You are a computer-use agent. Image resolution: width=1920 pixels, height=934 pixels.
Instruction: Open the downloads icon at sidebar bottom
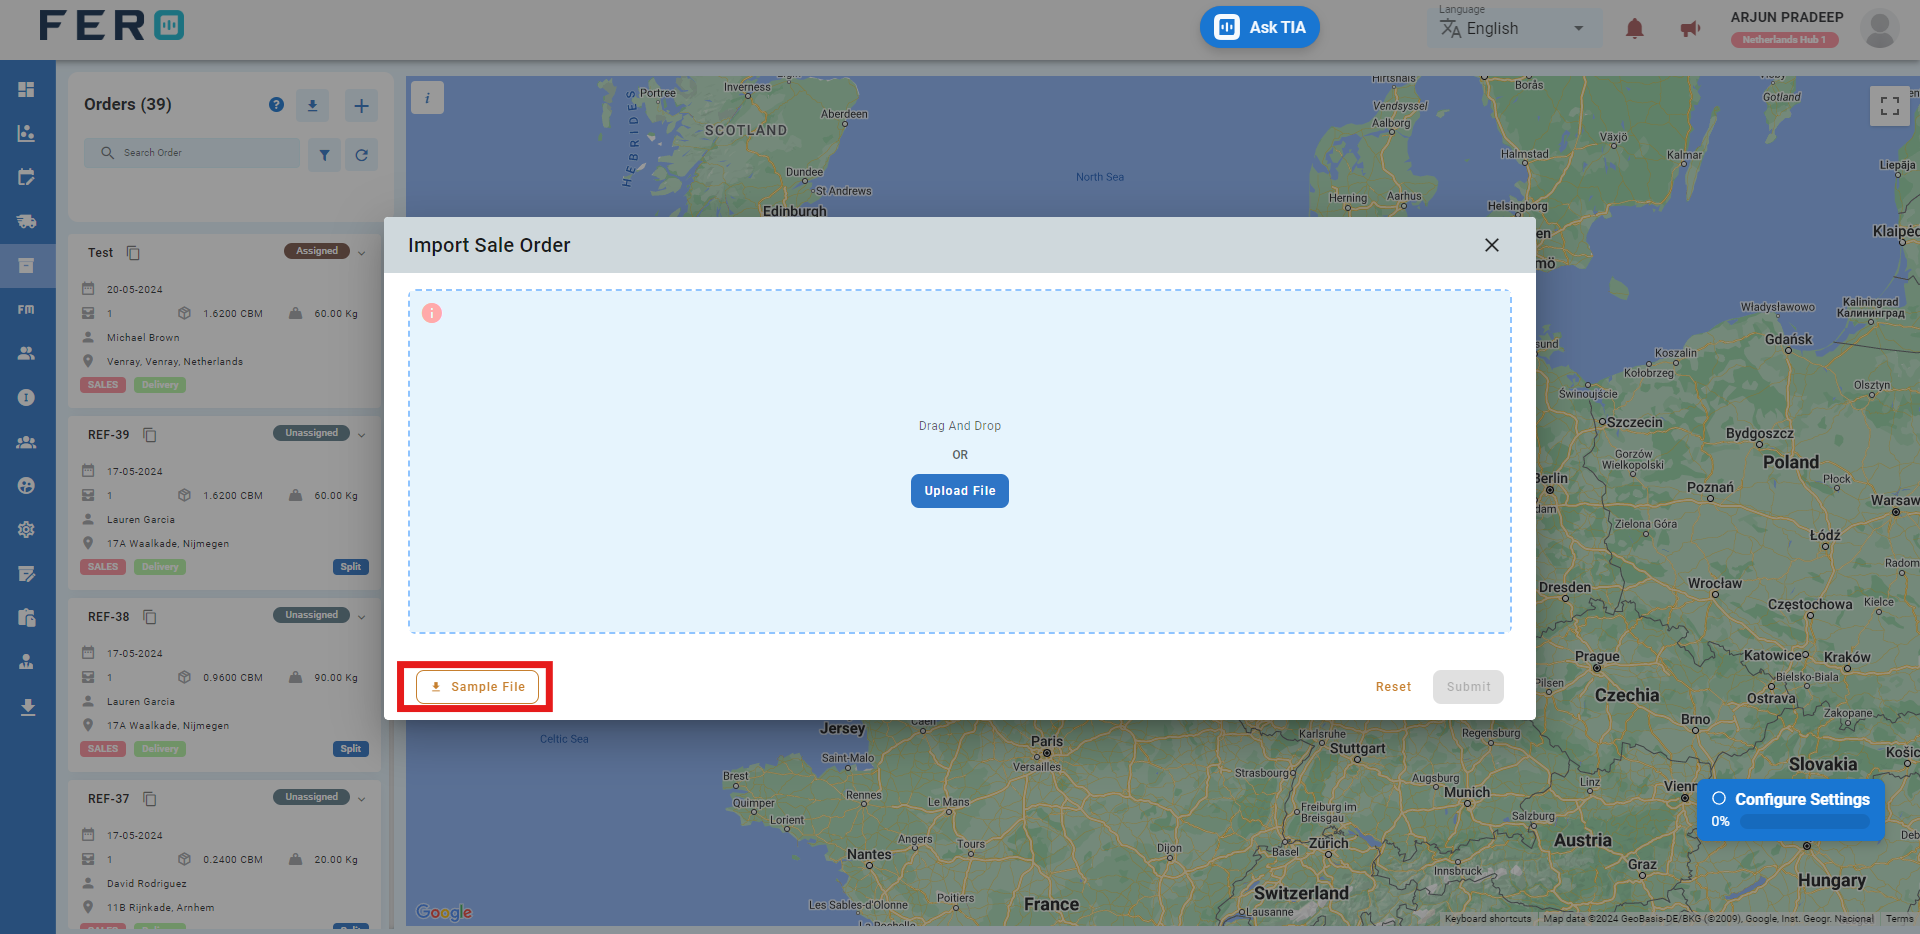pyautogui.click(x=27, y=707)
